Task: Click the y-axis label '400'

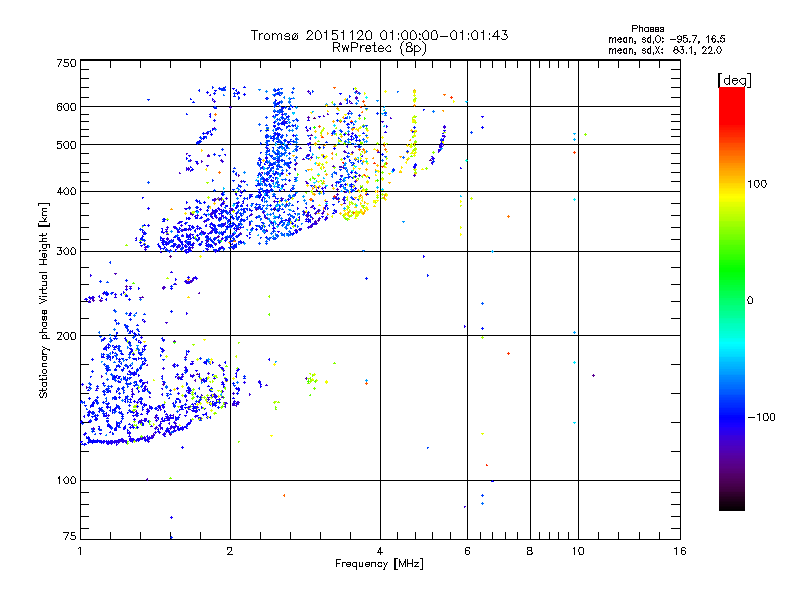Action: click(x=66, y=191)
